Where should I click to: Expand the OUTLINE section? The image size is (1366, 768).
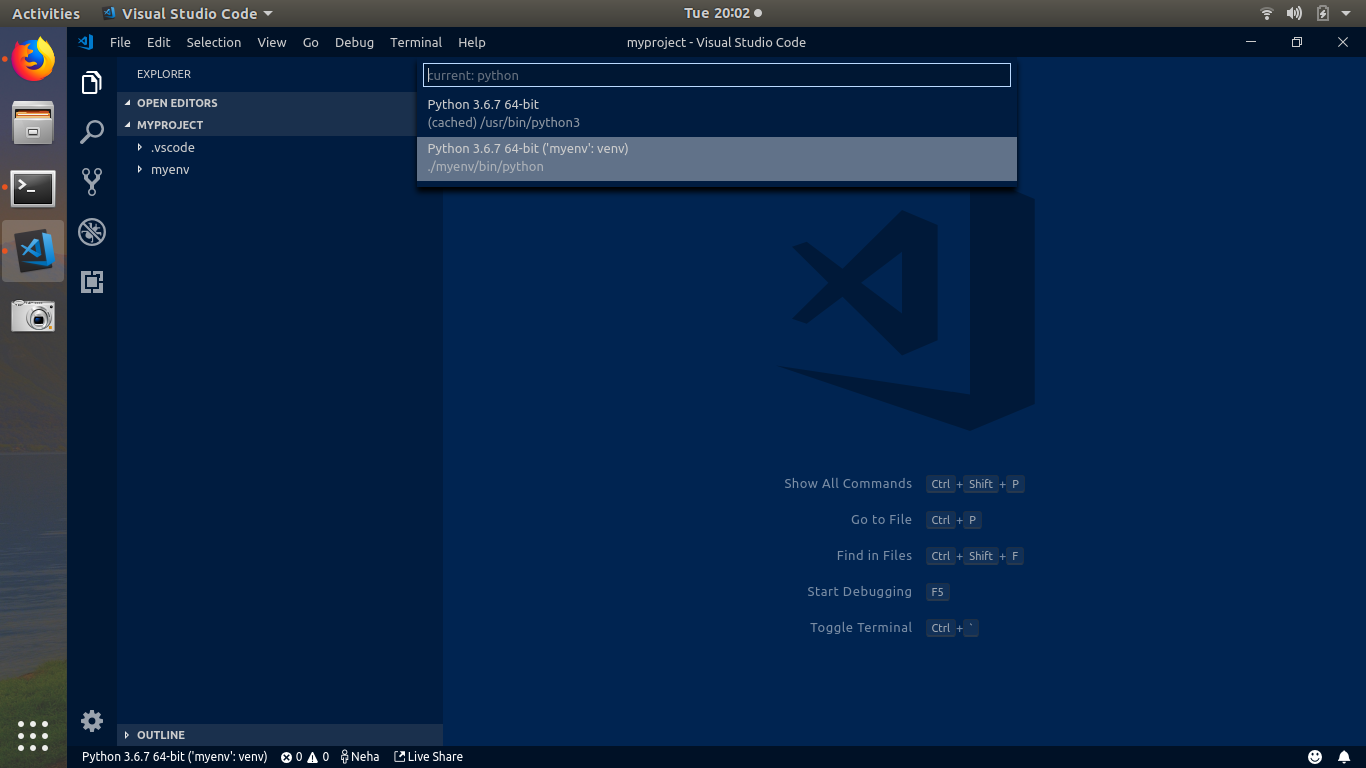tap(160, 734)
